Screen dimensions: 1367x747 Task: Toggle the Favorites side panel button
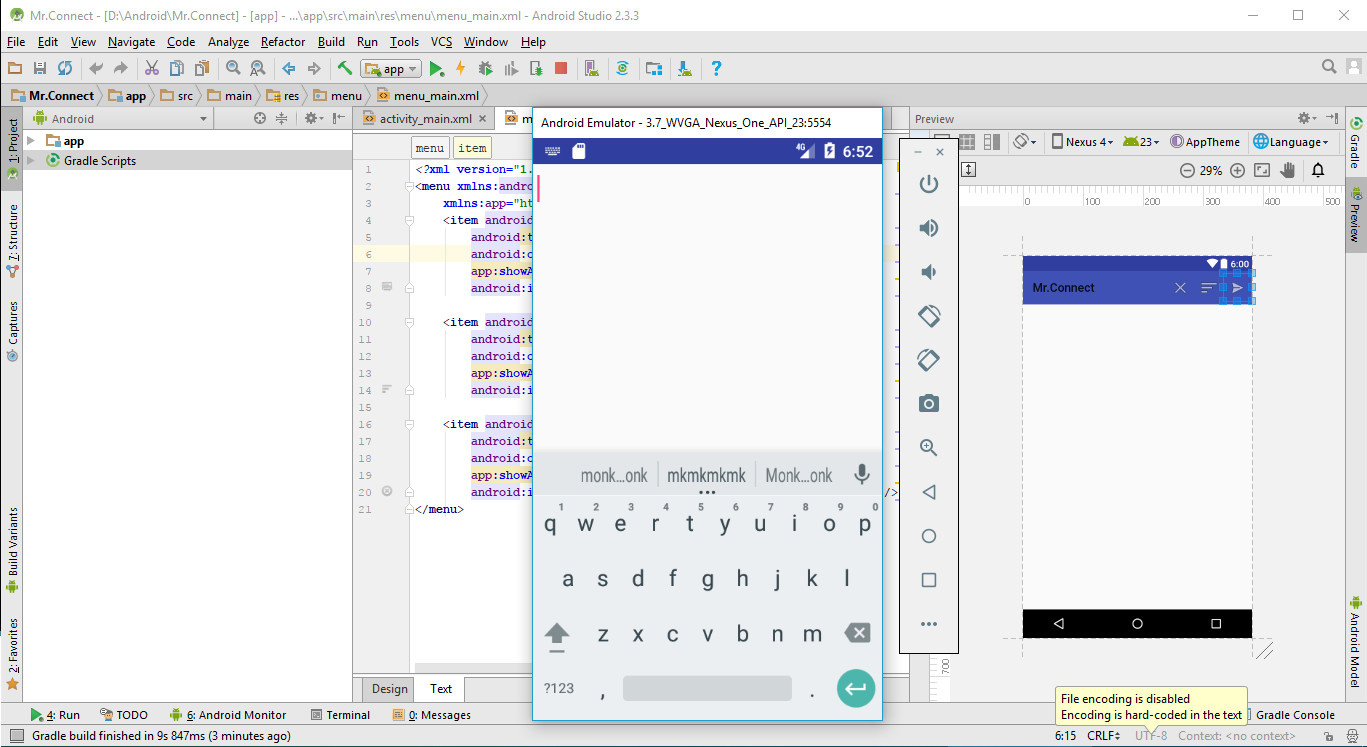click(x=12, y=653)
